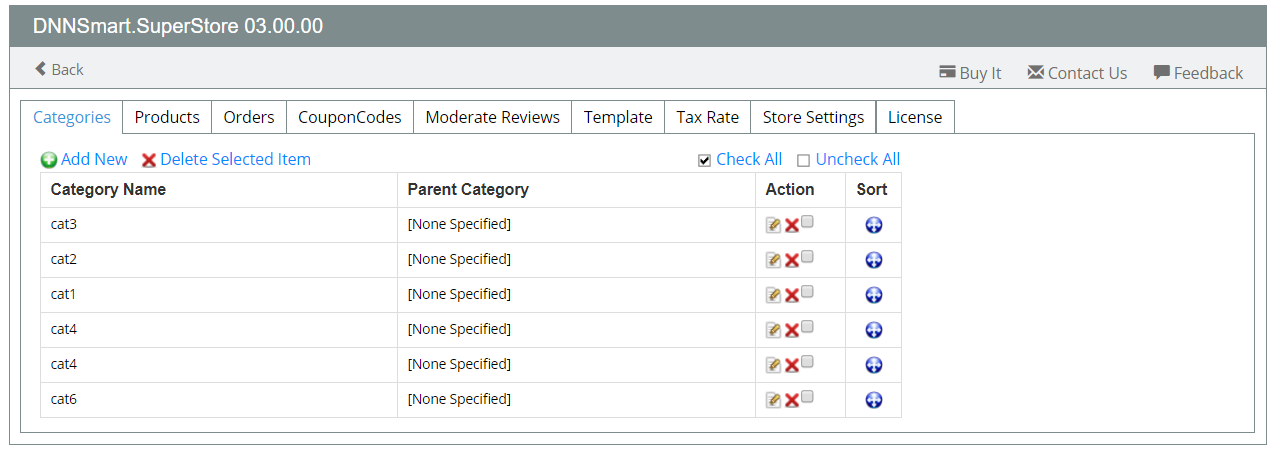The image size is (1271, 449).
Task: Click the Delete Selected Item link
Action: [235, 159]
